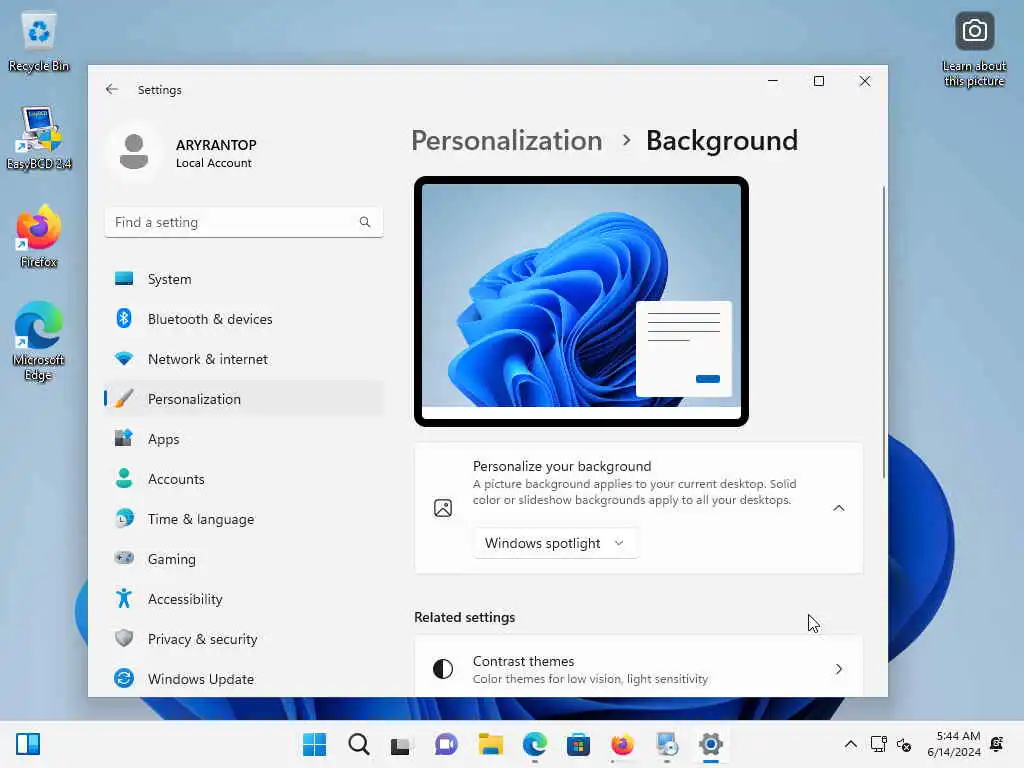This screenshot has height=768, width=1024.
Task: Open File Explorer from the taskbar
Action: tap(490, 744)
